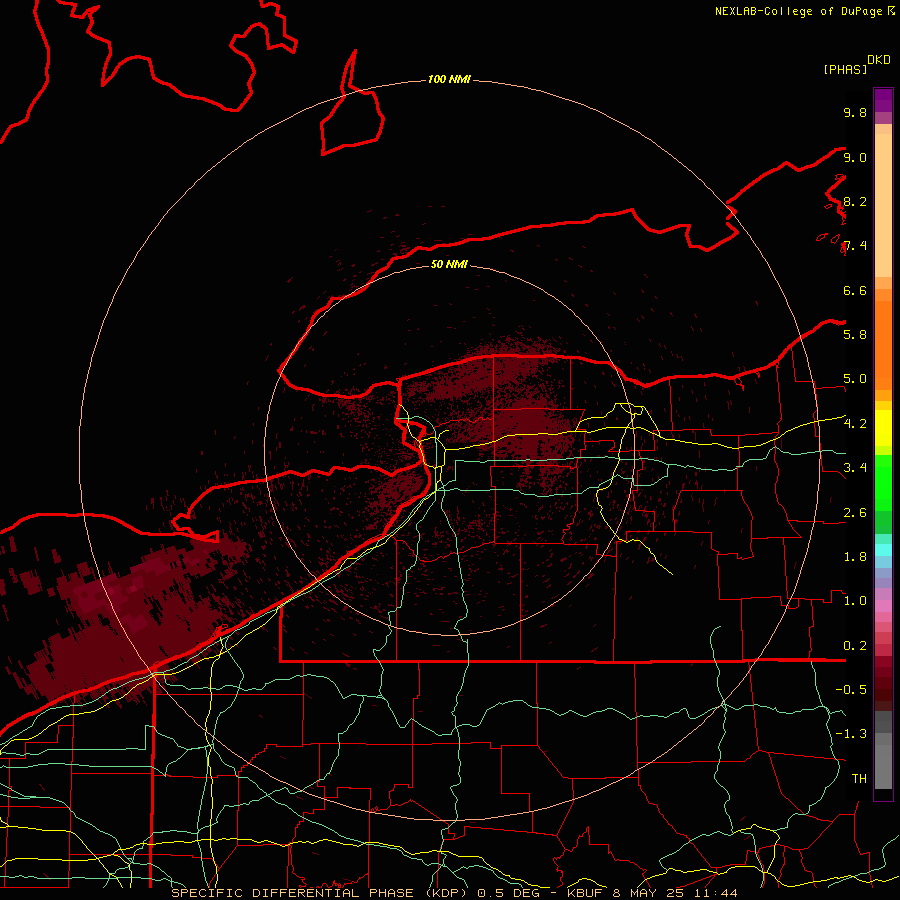The width and height of the screenshot is (900, 900).
Task: Click the DKD legend unit label
Action: [879, 60]
